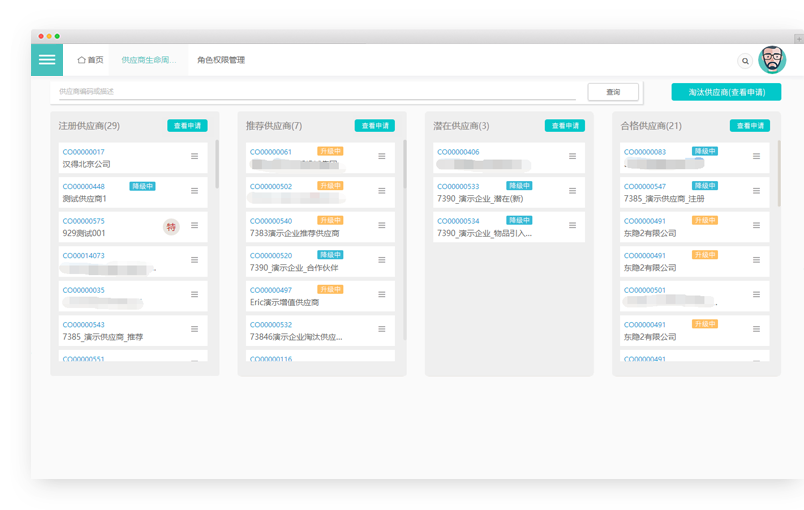Click the 查询 search button

613,92
